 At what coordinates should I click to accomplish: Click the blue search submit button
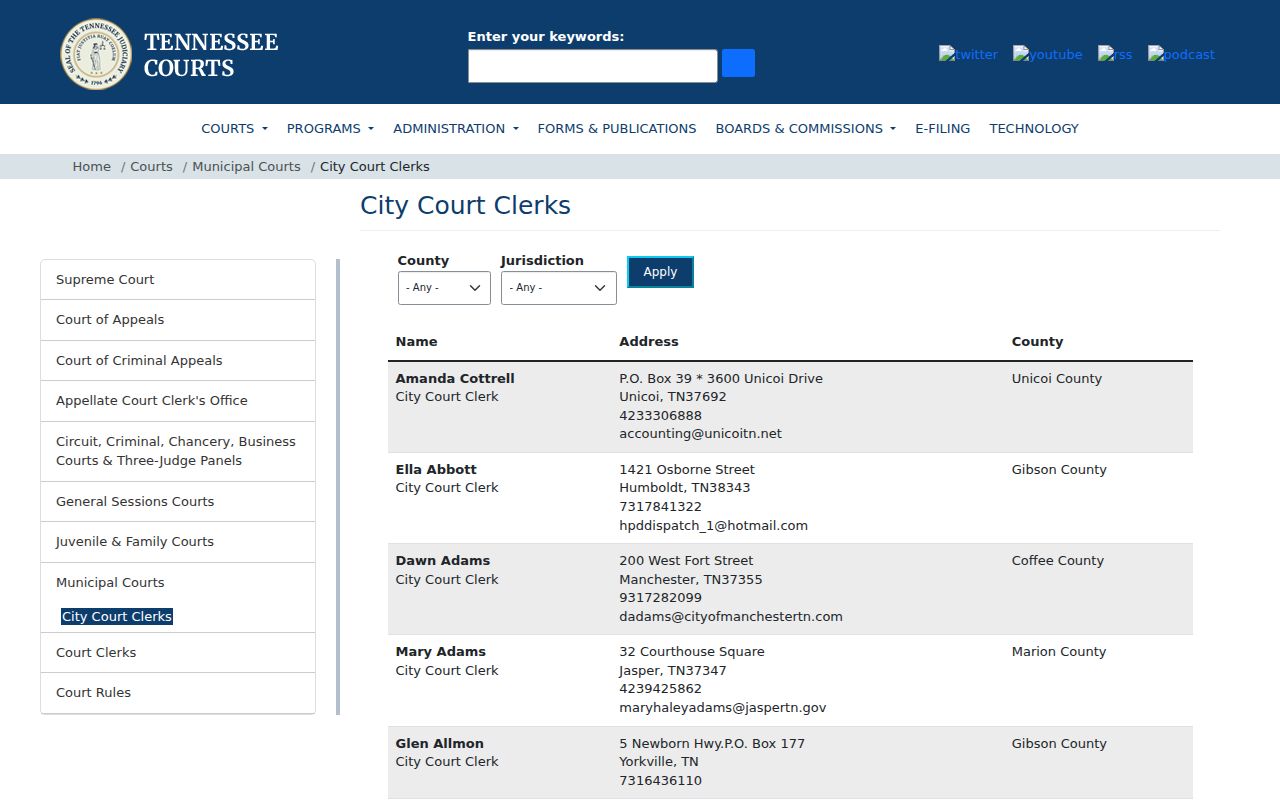coord(738,63)
